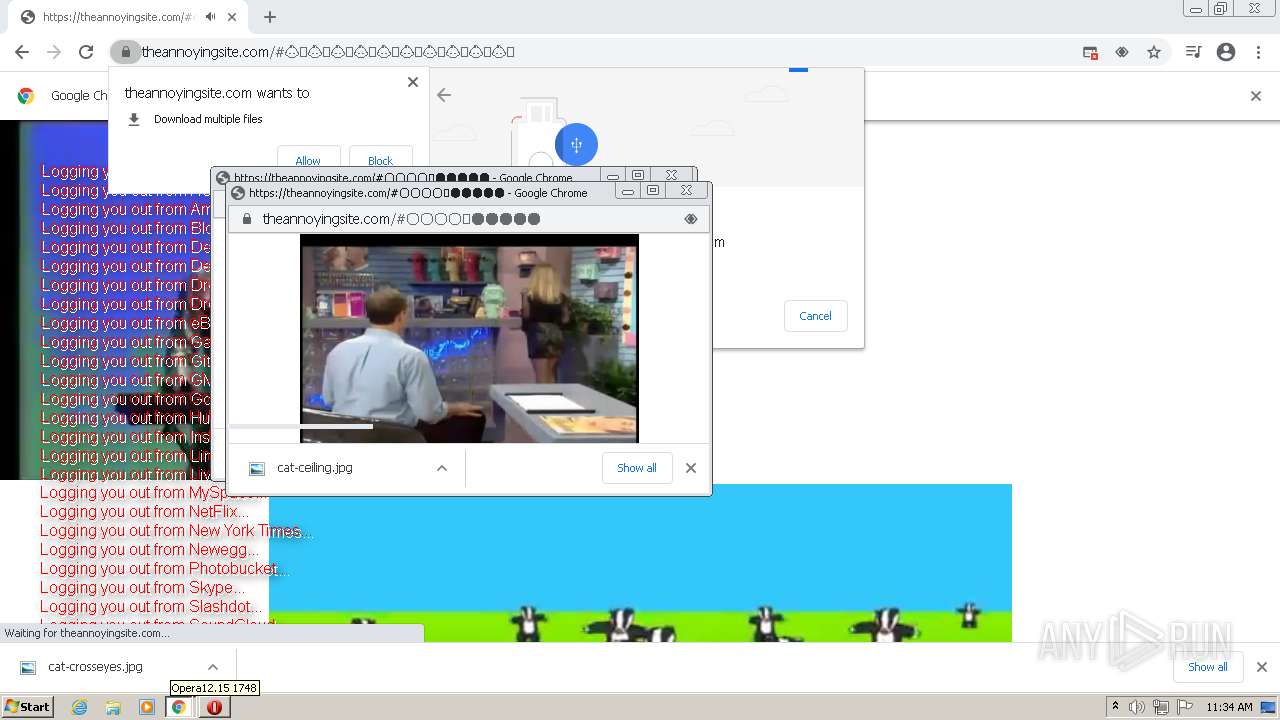Click the video playing in the popup window

[x=469, y=338]
